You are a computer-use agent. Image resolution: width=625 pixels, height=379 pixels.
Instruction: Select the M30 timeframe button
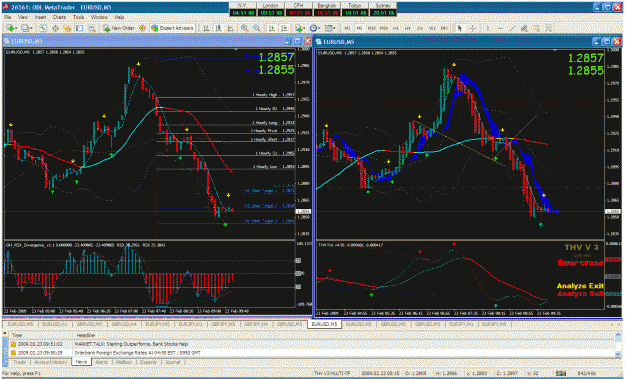point(384,28)
